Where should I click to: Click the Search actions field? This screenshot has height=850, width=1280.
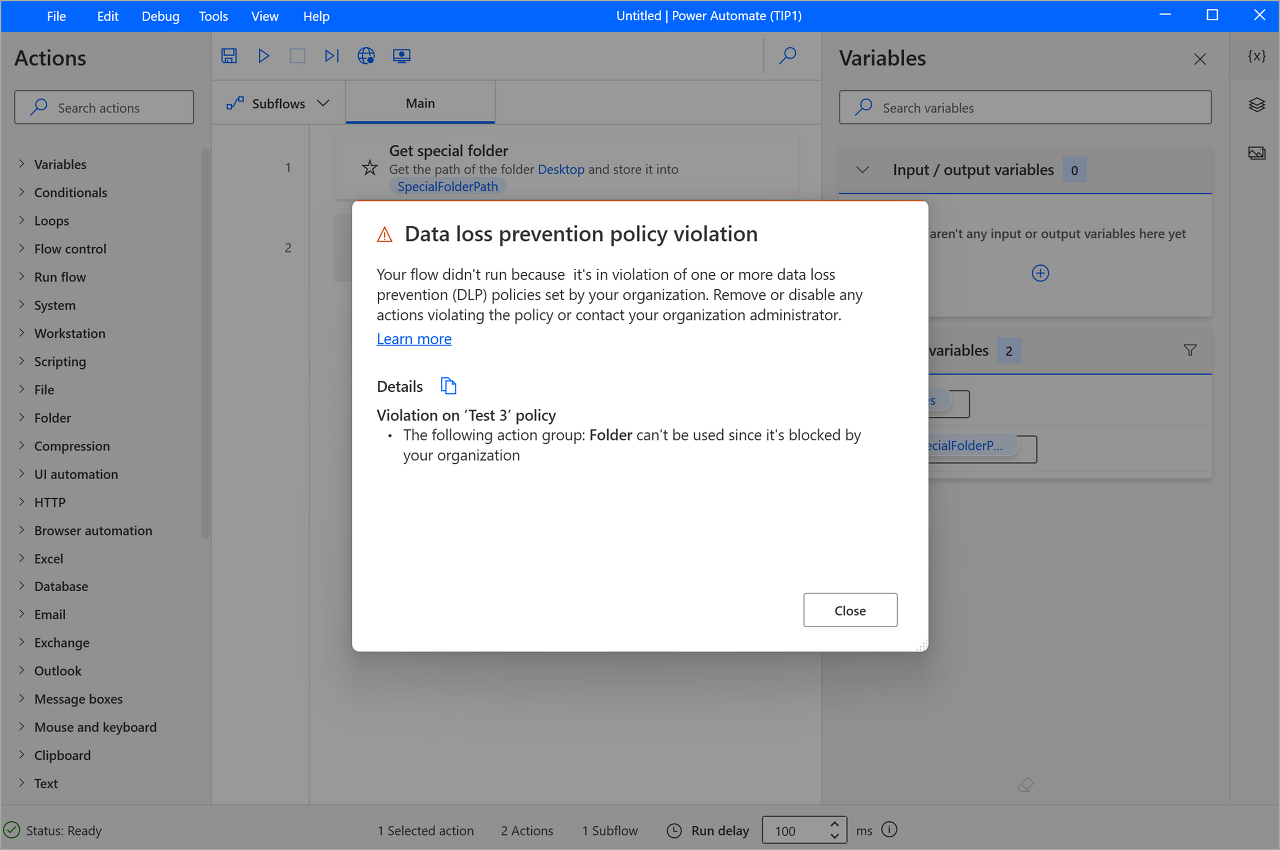[x=104, y=107]
